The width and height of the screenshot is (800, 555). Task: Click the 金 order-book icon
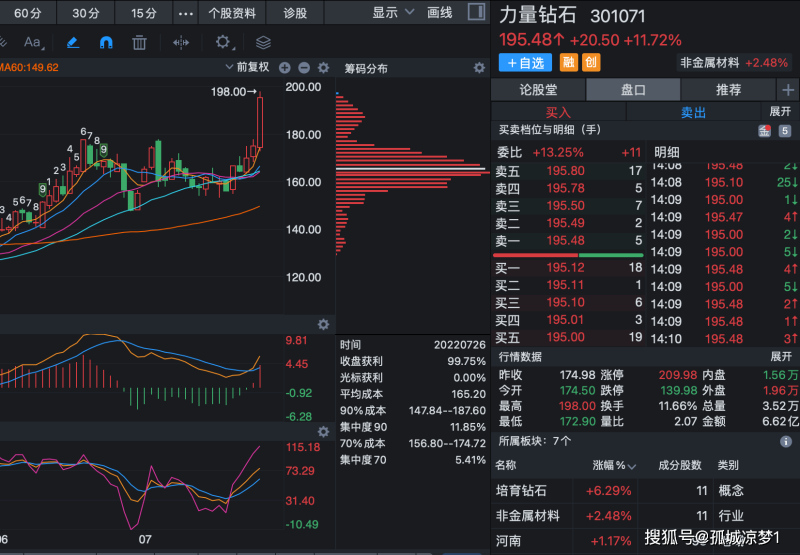[x=764, y=131]
